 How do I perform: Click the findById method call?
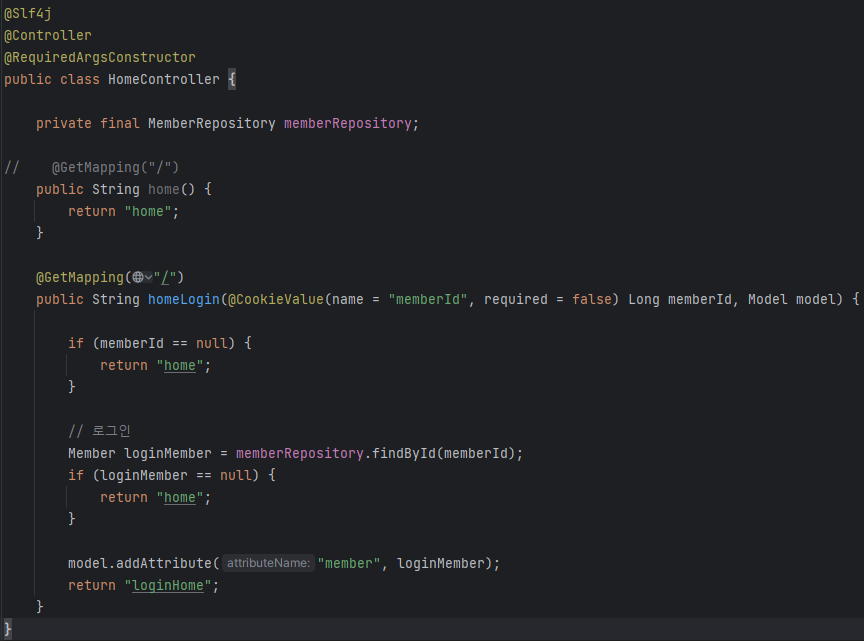click(404, 453)
